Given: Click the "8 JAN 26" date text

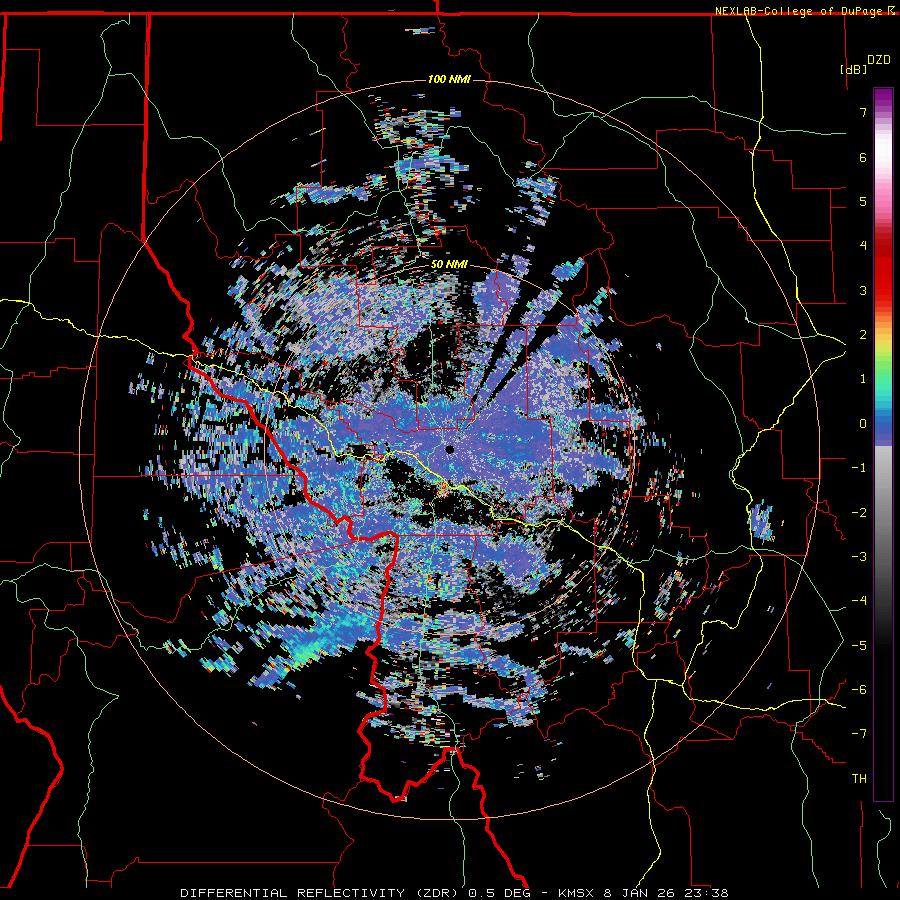Looking at the screenshot, I should click(639, 893).
